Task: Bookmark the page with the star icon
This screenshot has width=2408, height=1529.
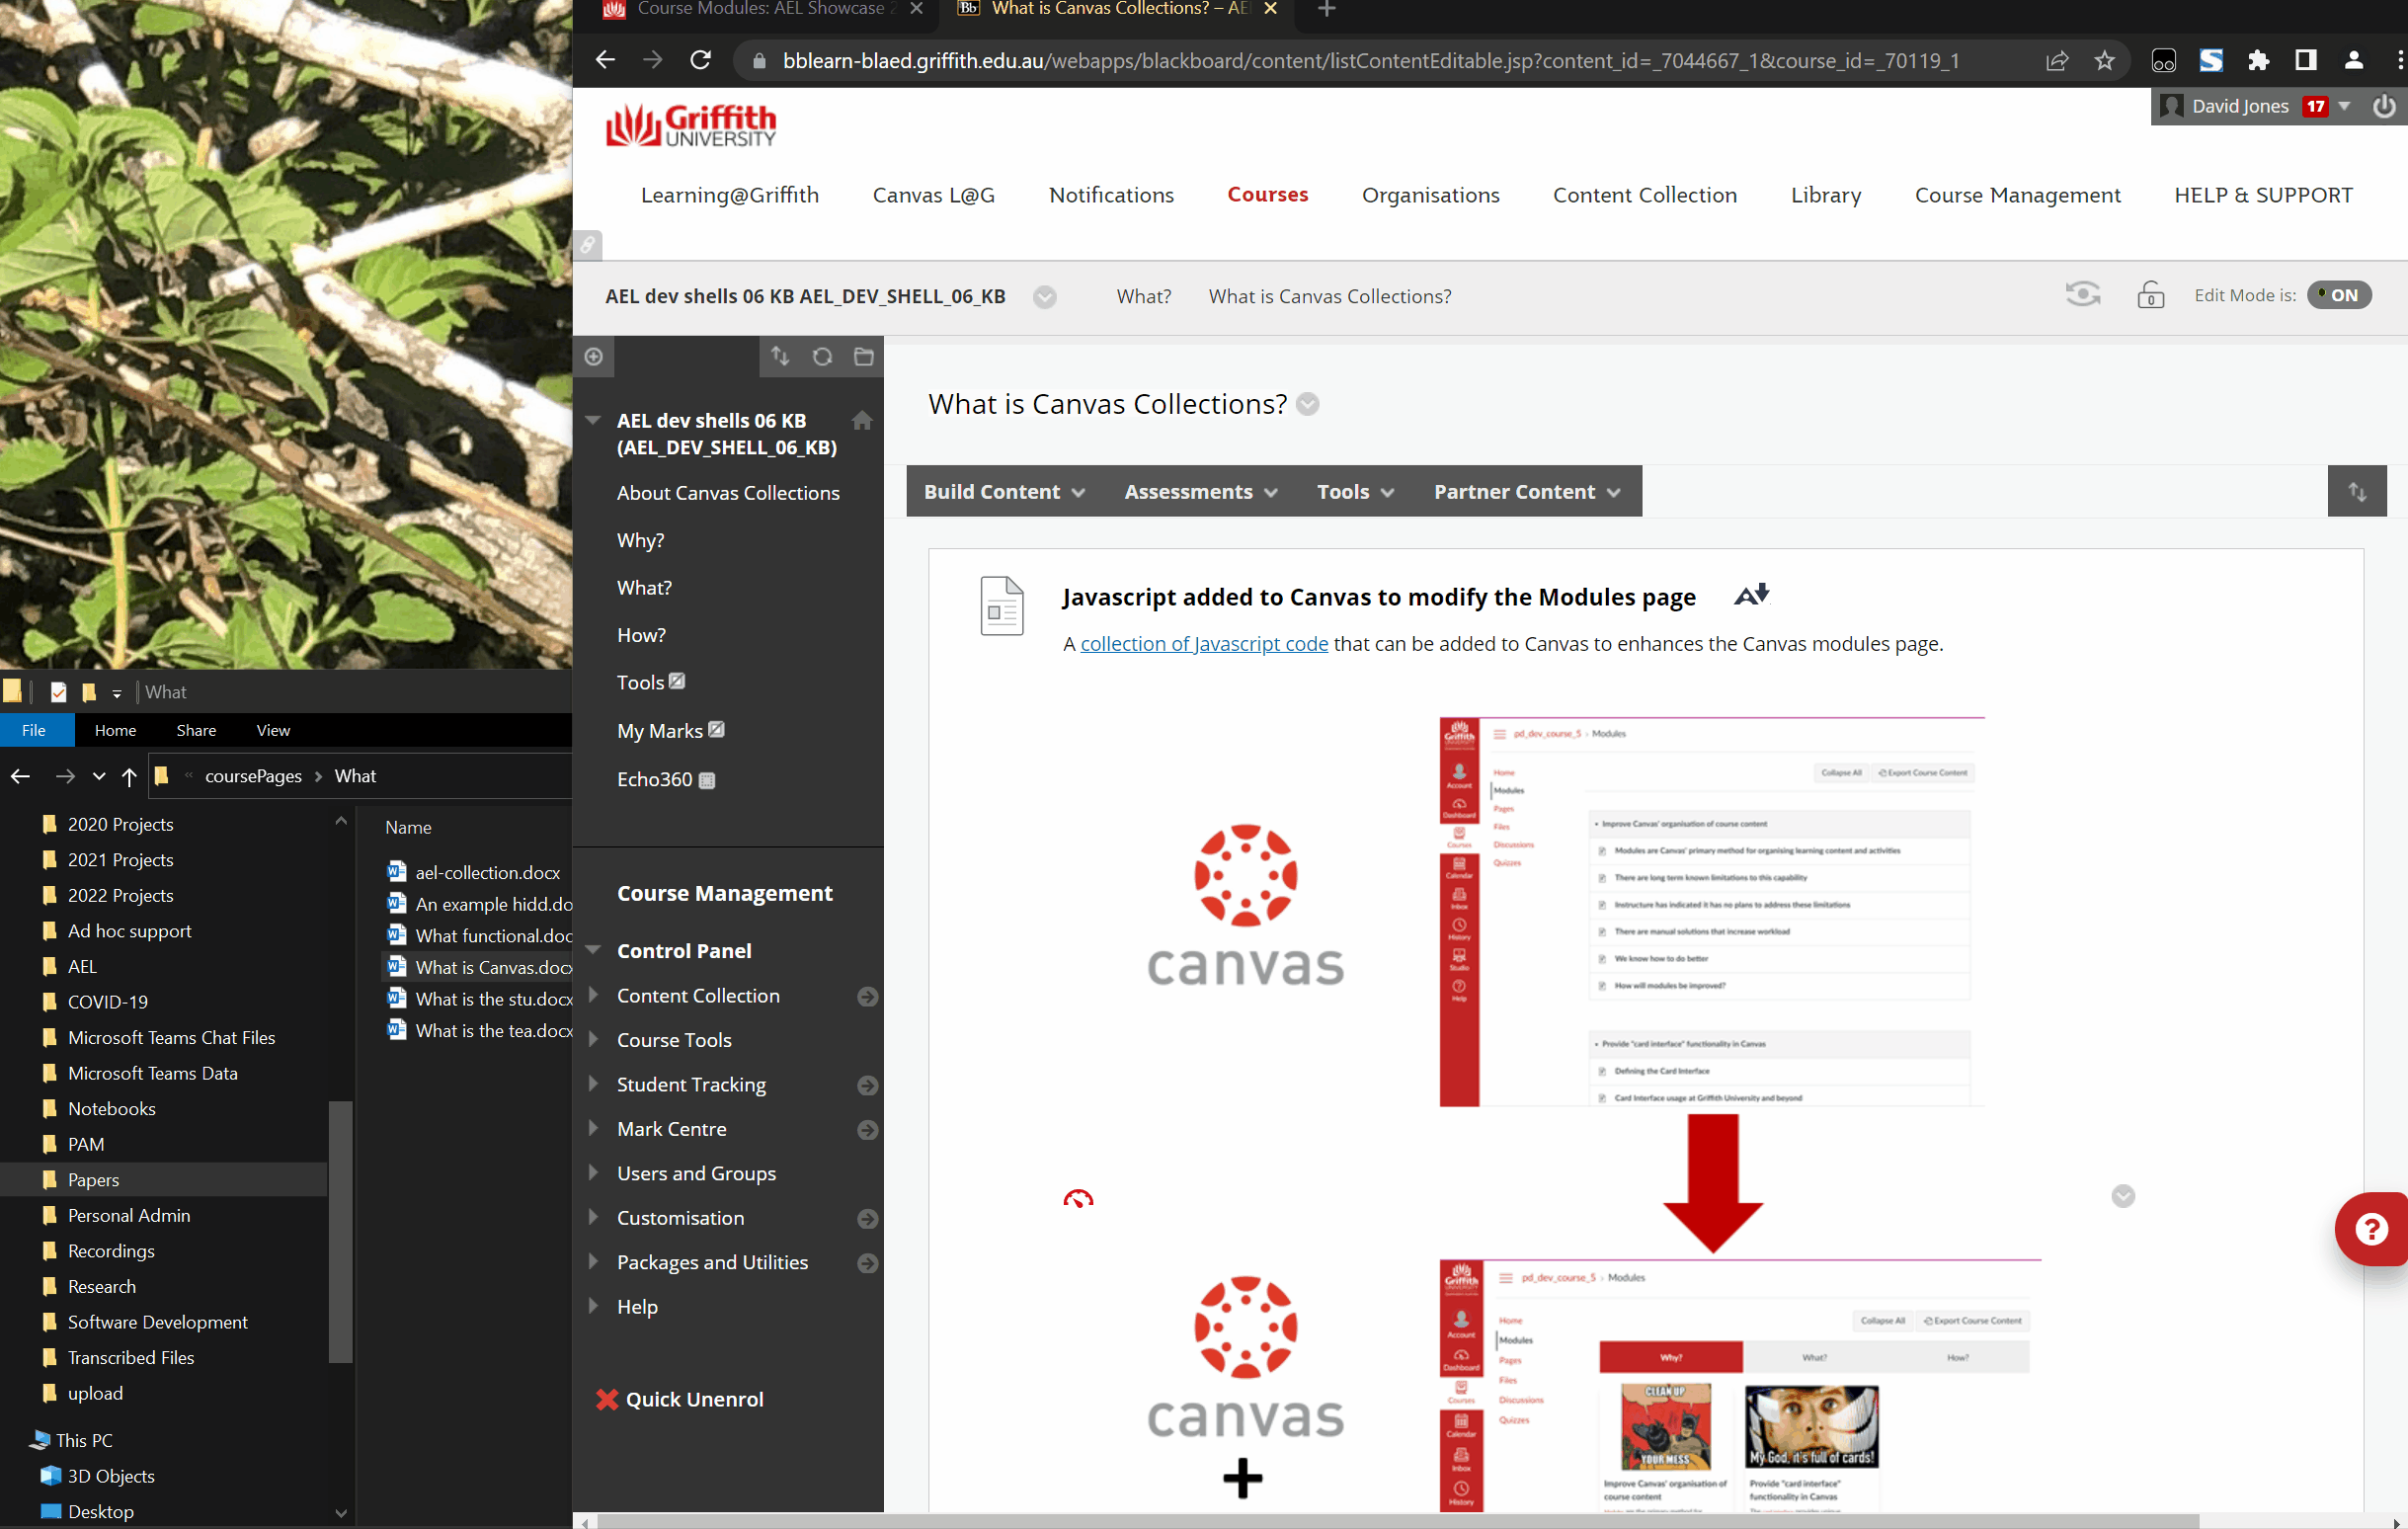Action: coord(2105,61)
